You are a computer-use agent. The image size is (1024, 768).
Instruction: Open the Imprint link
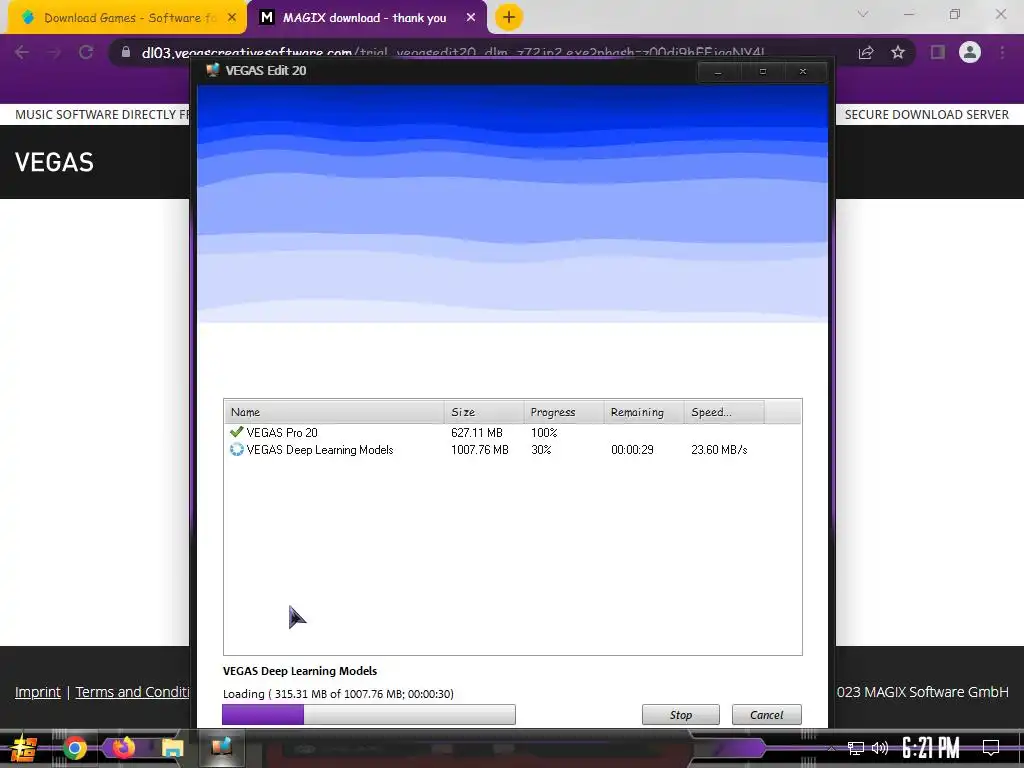click(38, 692)
